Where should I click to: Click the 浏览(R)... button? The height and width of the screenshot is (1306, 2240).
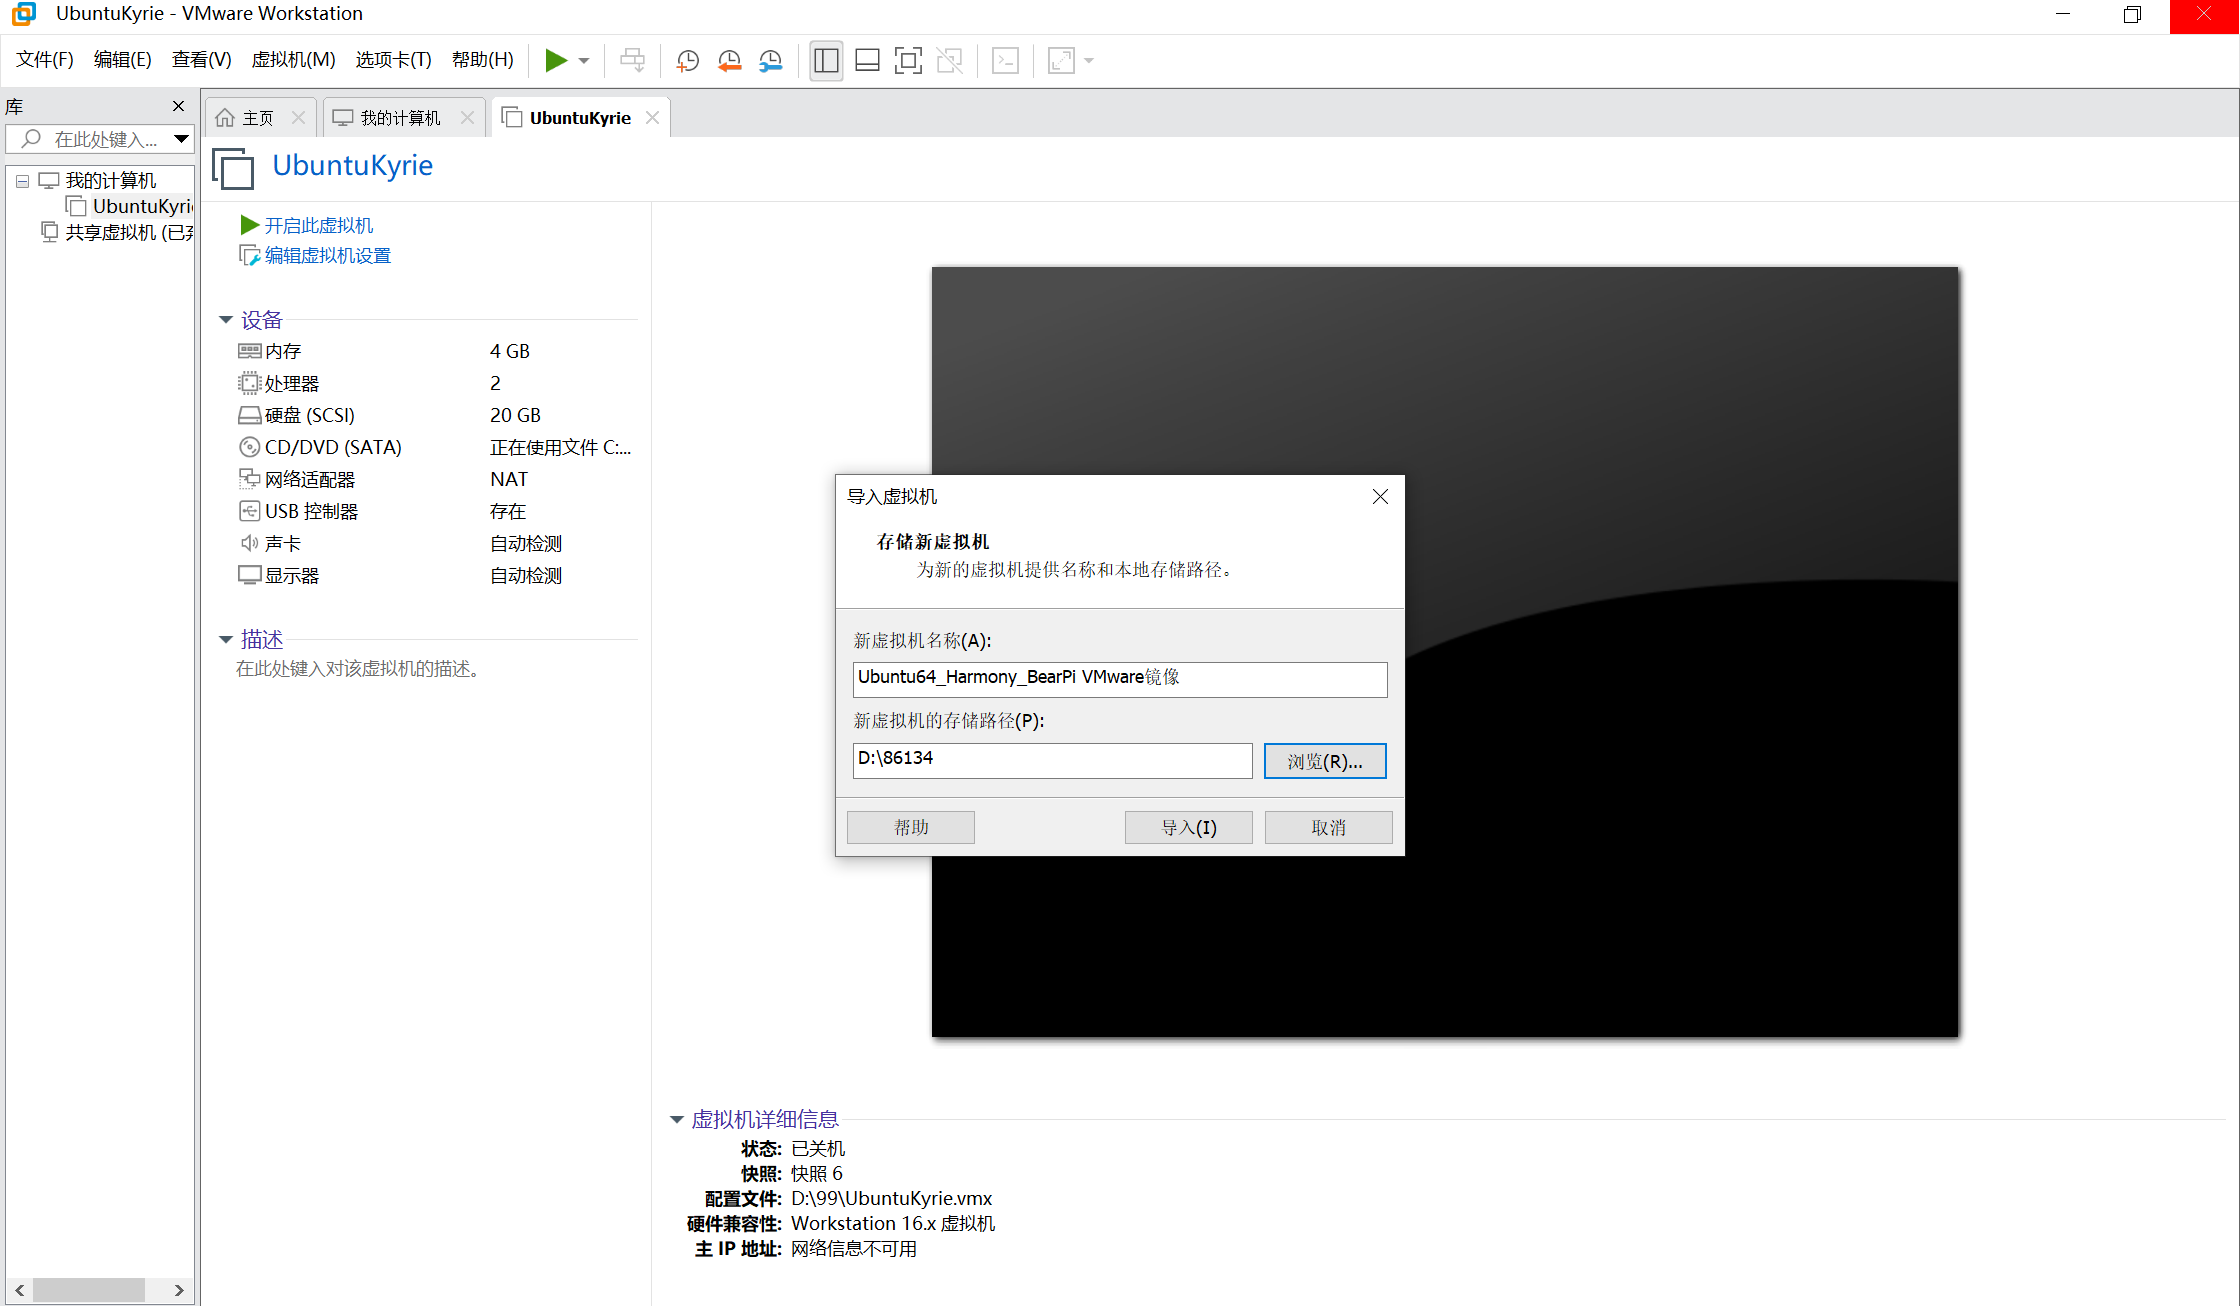[1325, 760]
